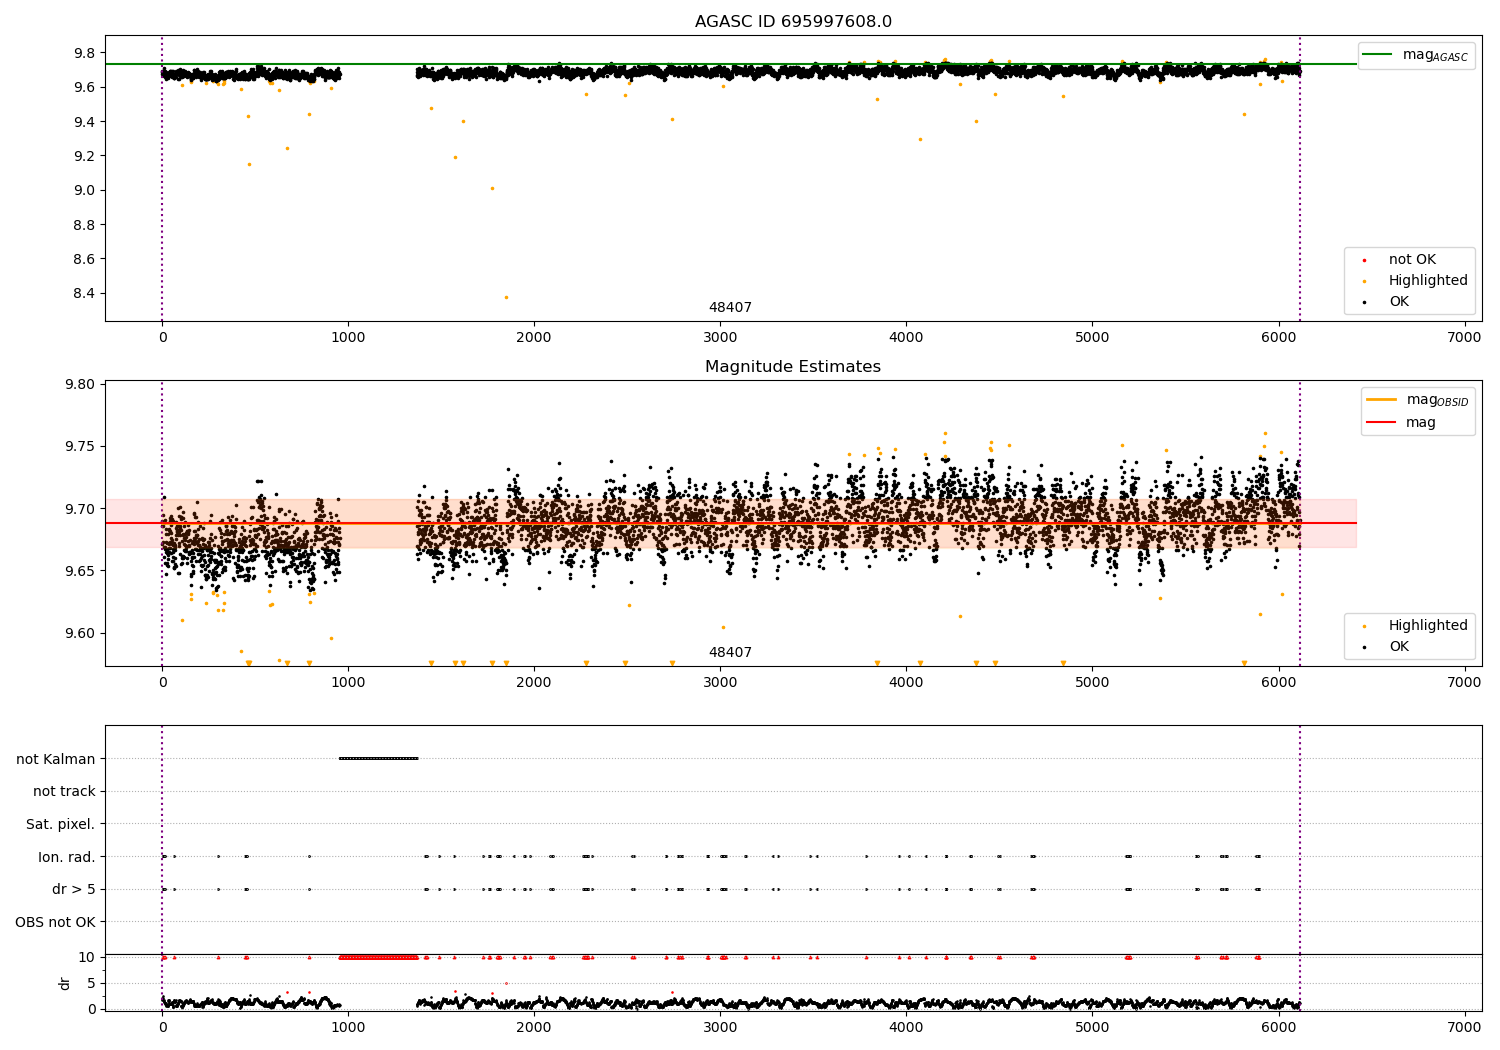Click the y-axis tick '8.4'
This screenshot has height=1050, width=1500.
click(84, 294)
